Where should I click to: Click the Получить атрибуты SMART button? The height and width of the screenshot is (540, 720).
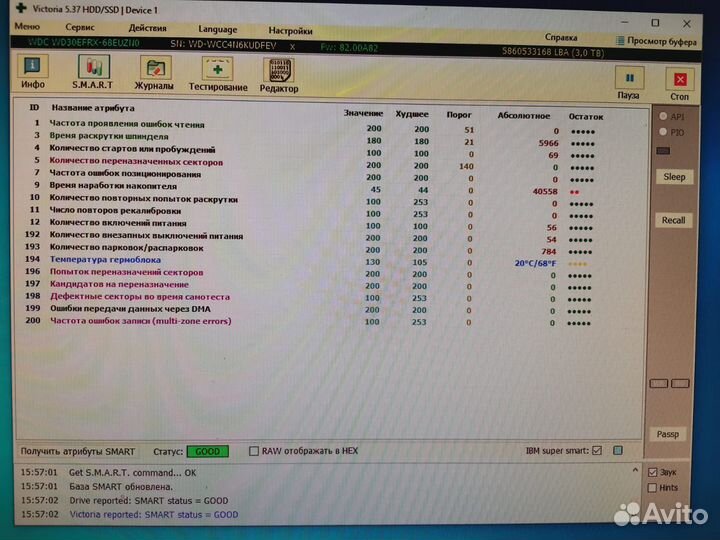click(x=77, y=451)
